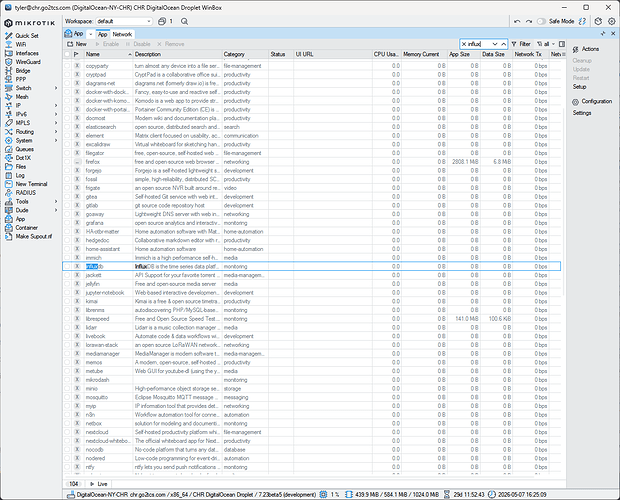Open the column chooser icon after Netw header

tap(563, 54)
